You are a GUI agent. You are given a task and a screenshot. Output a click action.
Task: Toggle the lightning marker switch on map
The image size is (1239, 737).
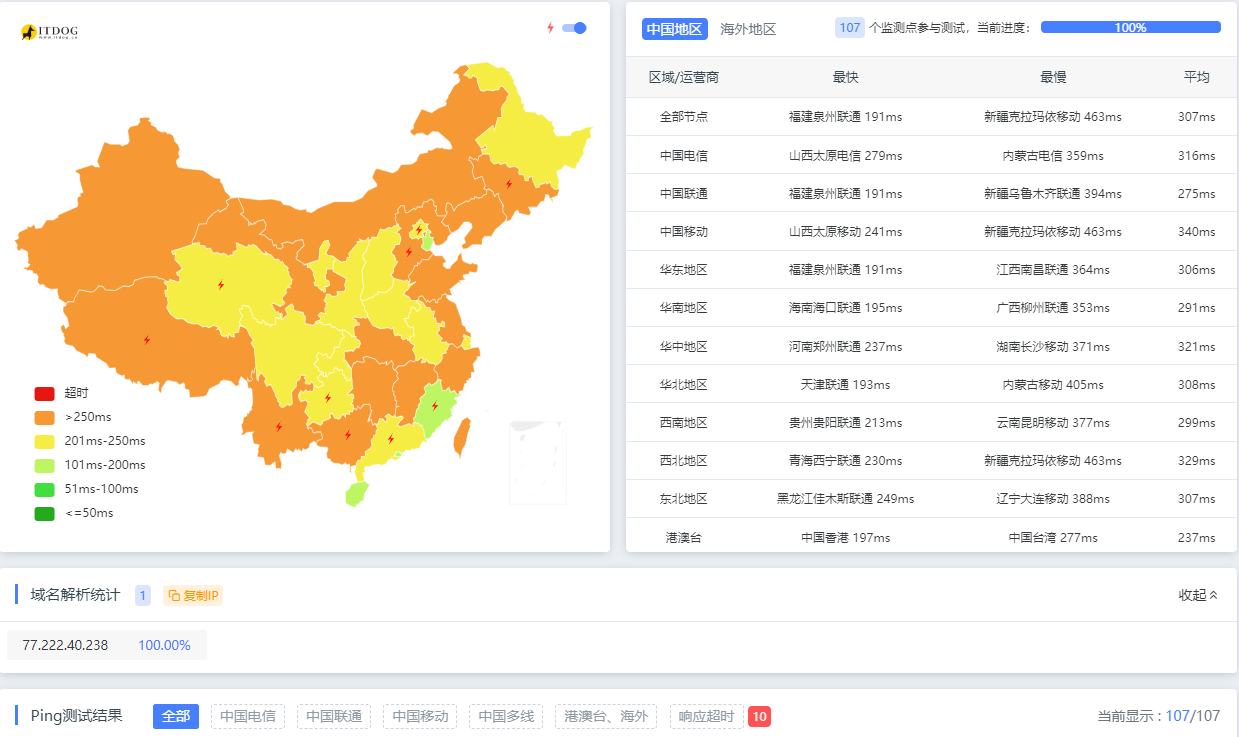click(574, 28)
